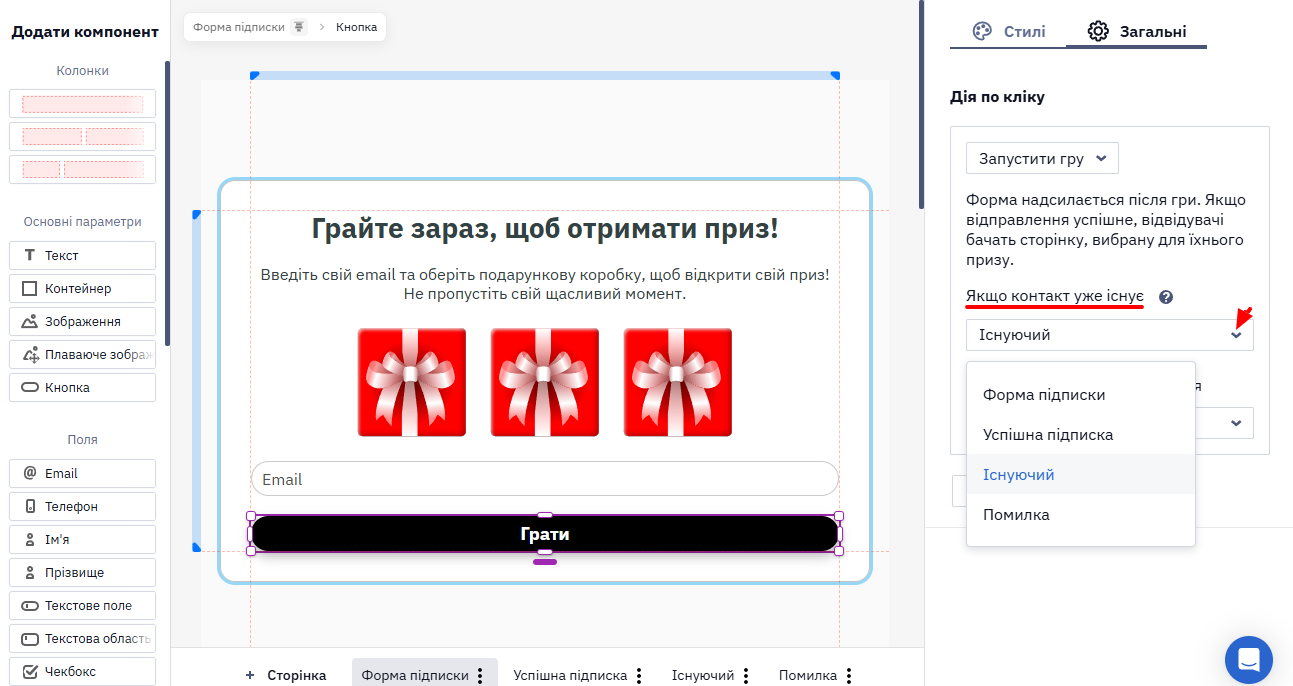The height and width of the screenshot is (686, 1293).
Task: Open options menu for Існуючий page
Action: point(746,675)
